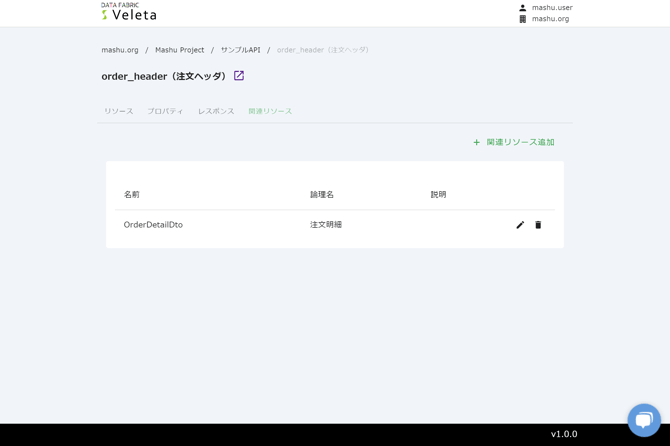Navigate to Mashu Project breadcrumb

point(179,50)
